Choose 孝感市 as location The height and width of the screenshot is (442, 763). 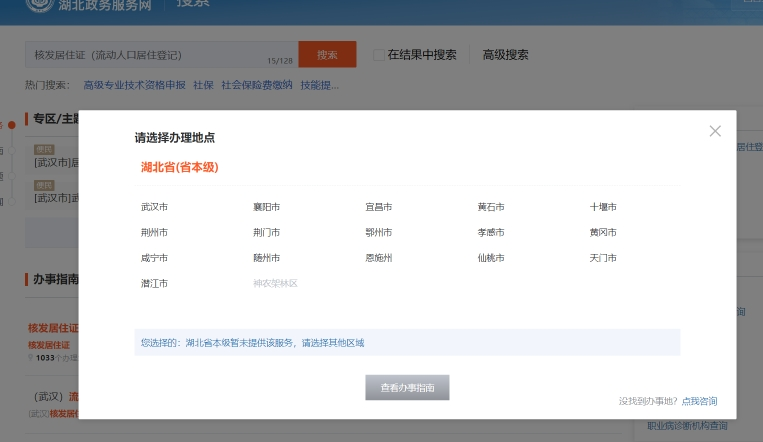491,233
